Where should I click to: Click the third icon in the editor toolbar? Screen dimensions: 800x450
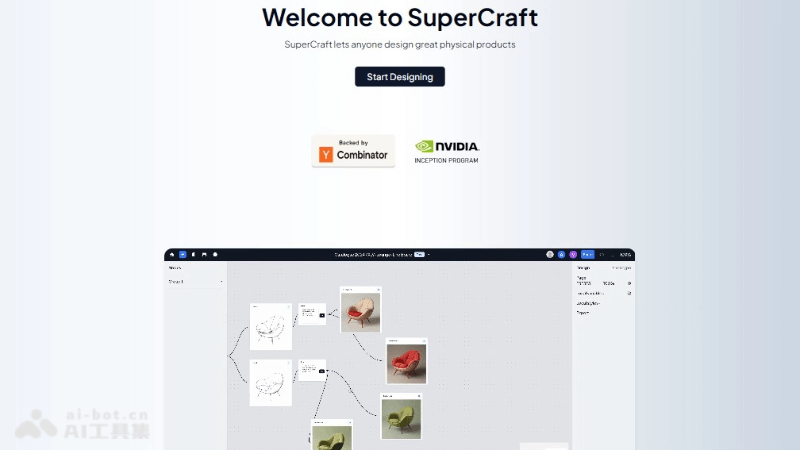tap(193, 255)
